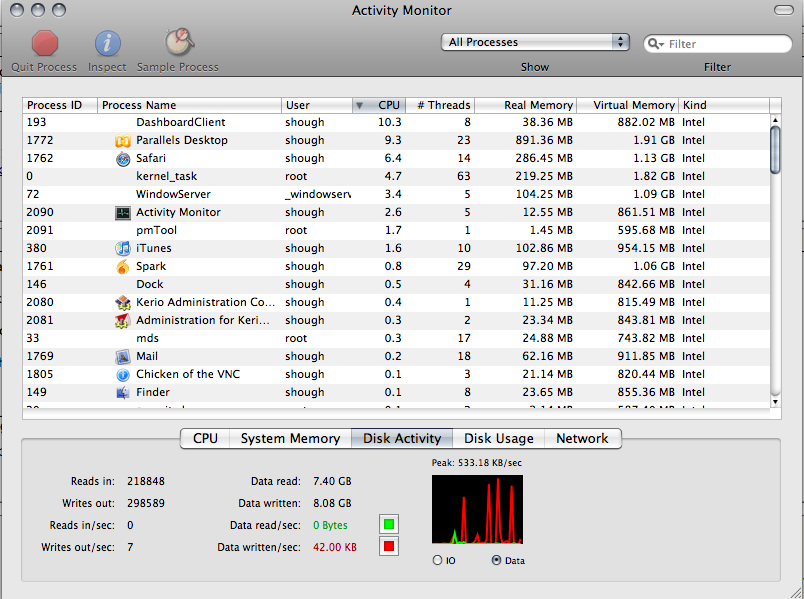
Task: Switch to the System Memory tab
Action: click(290, 438)
